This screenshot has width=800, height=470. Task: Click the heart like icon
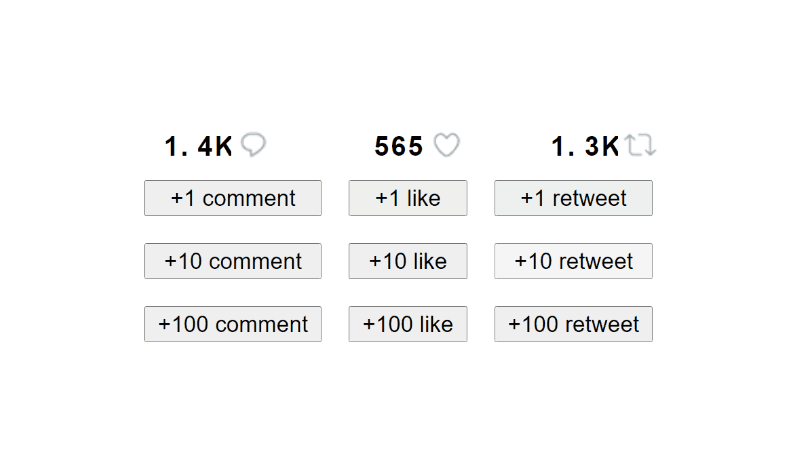pyautogui.click(x=446, y=146)
